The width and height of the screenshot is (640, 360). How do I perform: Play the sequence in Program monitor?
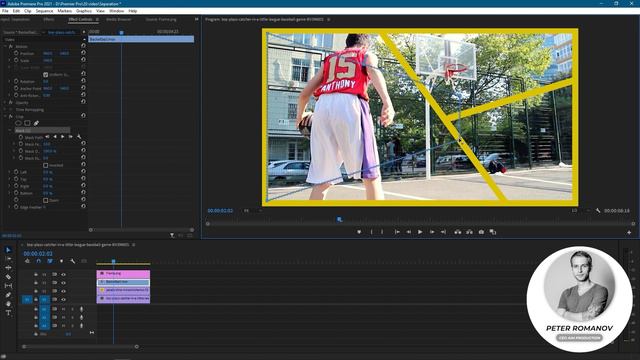tap(420, 232)
